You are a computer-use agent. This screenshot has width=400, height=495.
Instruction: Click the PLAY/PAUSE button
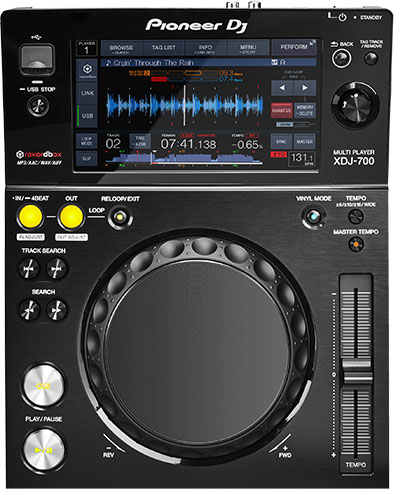coord(43,450)
